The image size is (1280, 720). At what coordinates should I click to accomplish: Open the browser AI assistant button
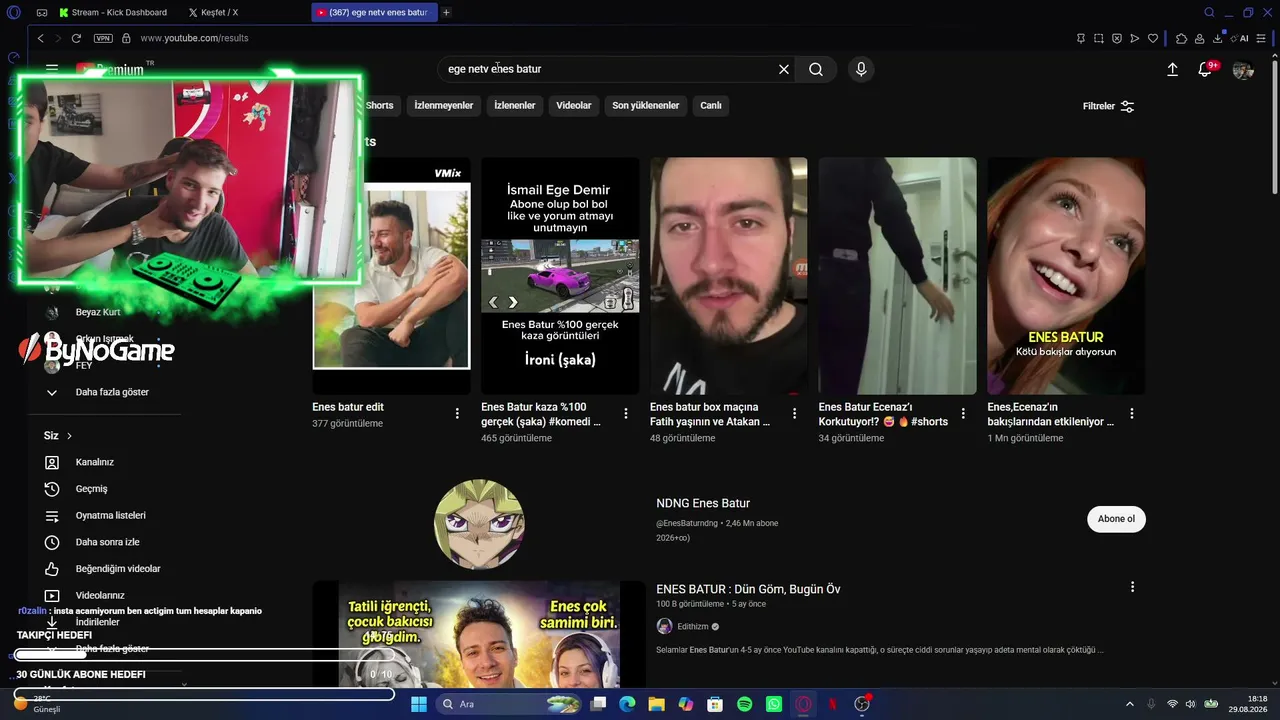1241,38
